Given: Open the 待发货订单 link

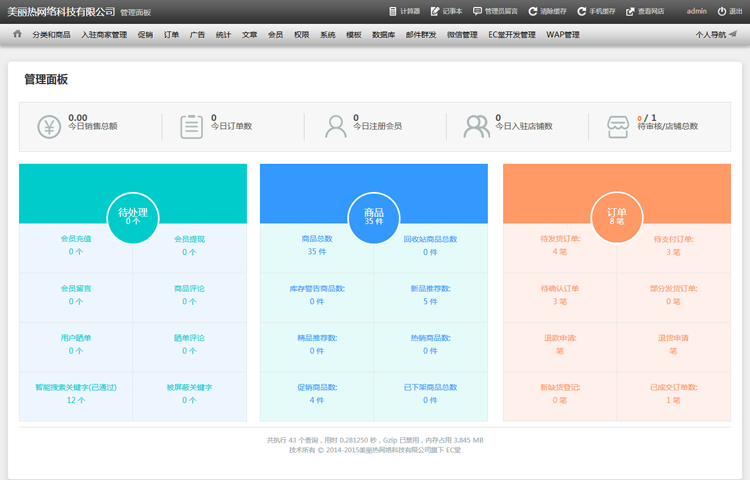Looking at the screenshot, I should click(560, 239).
